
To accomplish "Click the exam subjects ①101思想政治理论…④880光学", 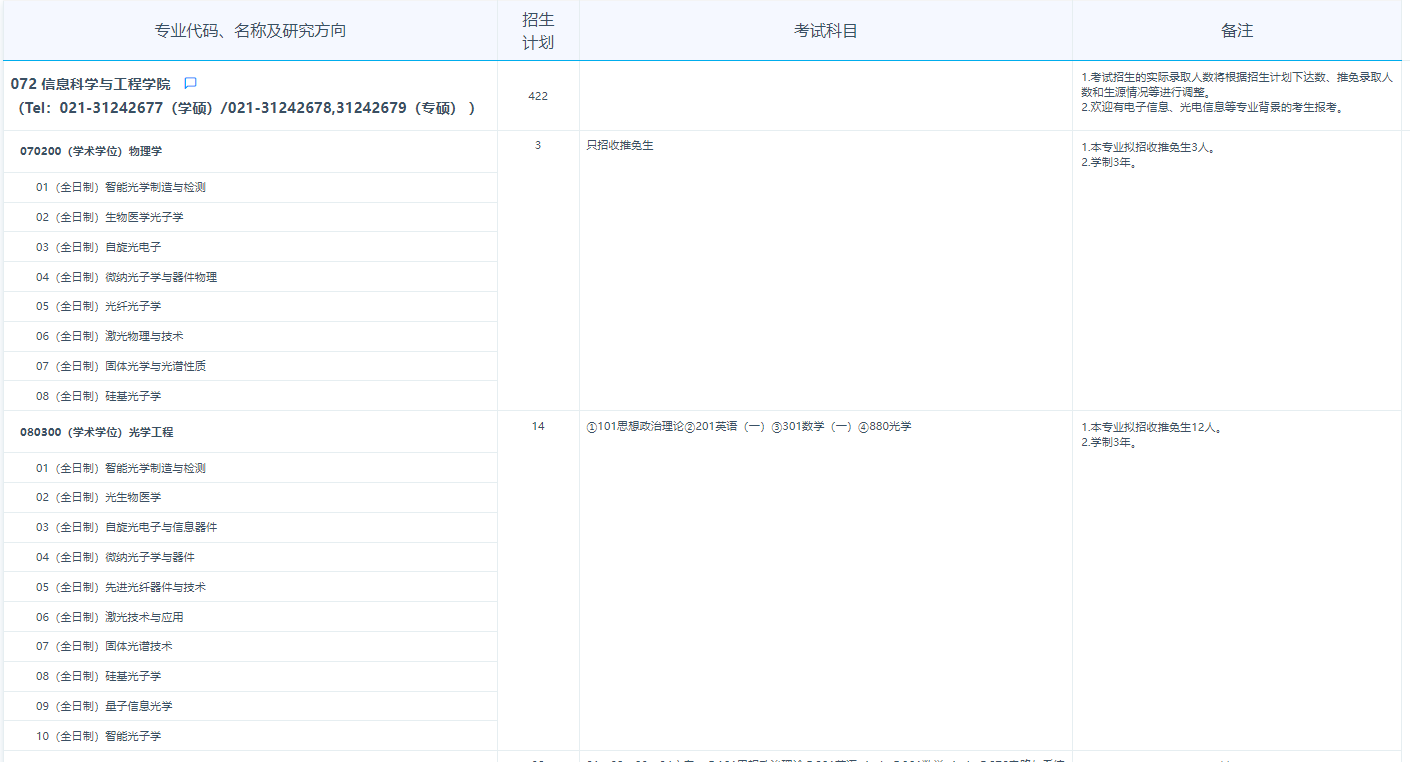I will [749, 426].
